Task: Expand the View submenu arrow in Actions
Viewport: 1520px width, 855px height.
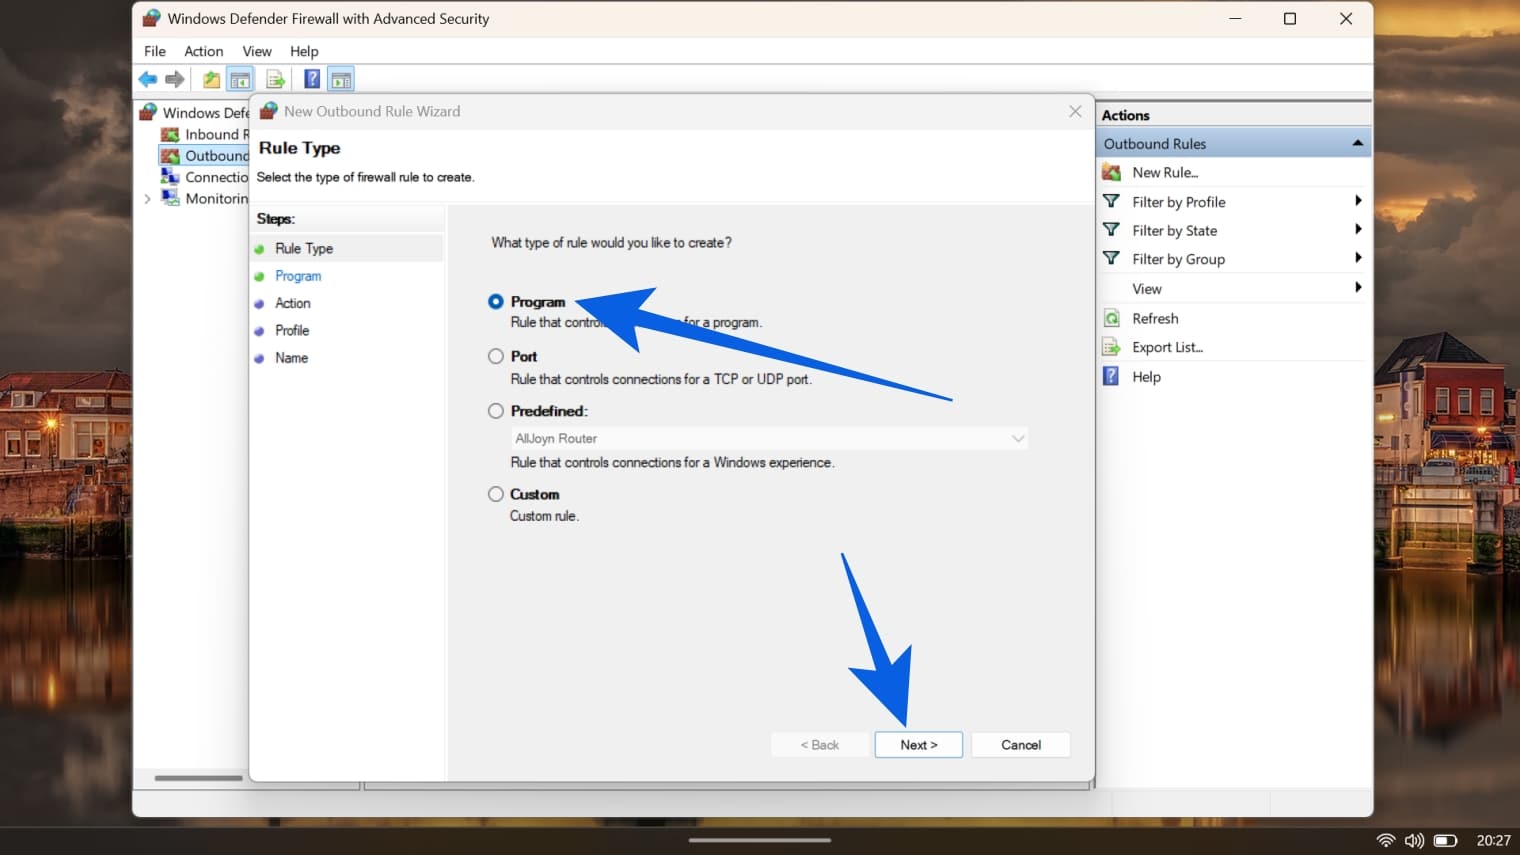Action: tap(1357, 288)
